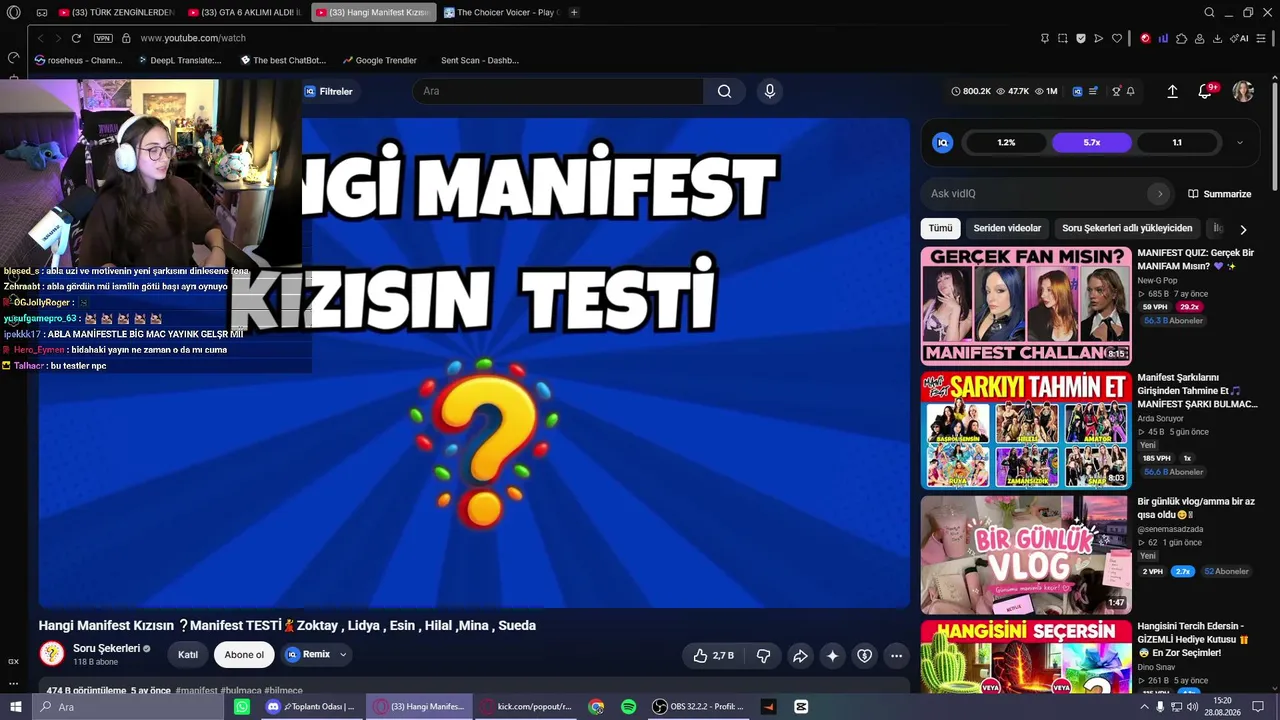Click the sparkle Ask button below the video
The height and width of the screenshot is (720, 1280).
point(832,656)
